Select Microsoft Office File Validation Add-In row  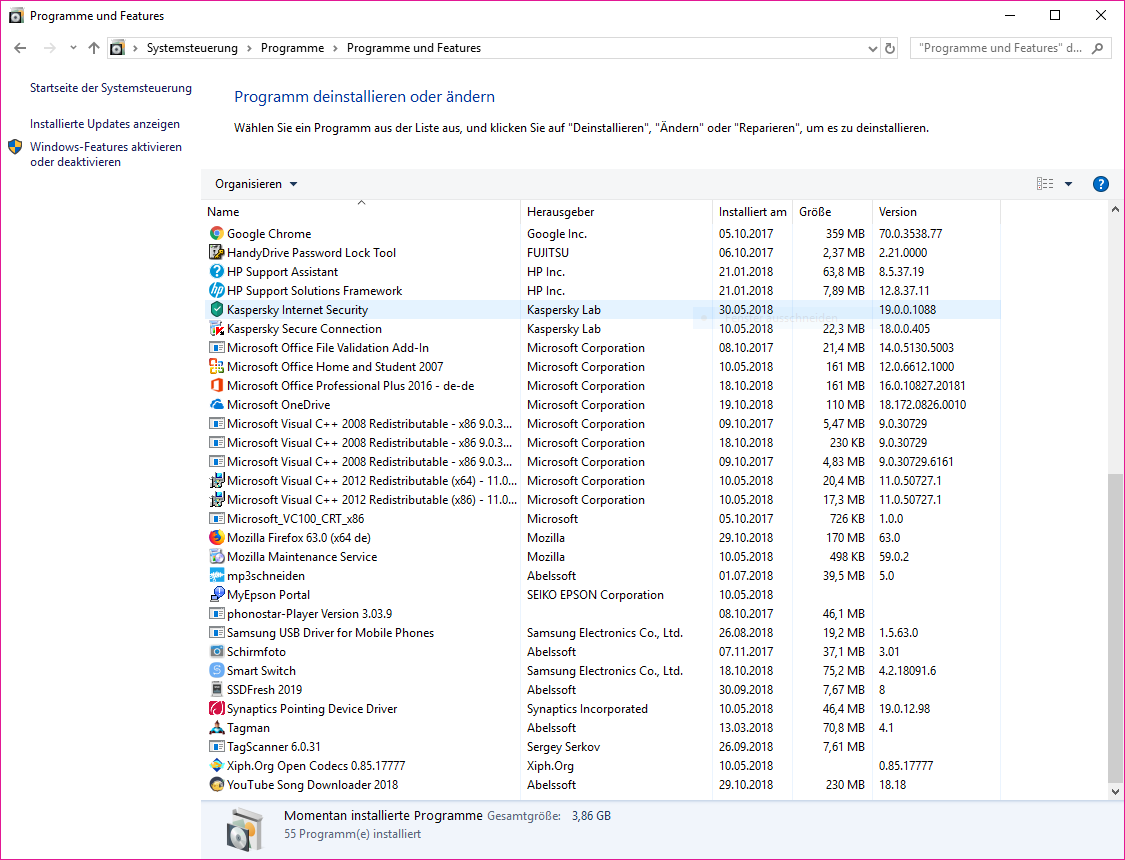coord(601,348)
